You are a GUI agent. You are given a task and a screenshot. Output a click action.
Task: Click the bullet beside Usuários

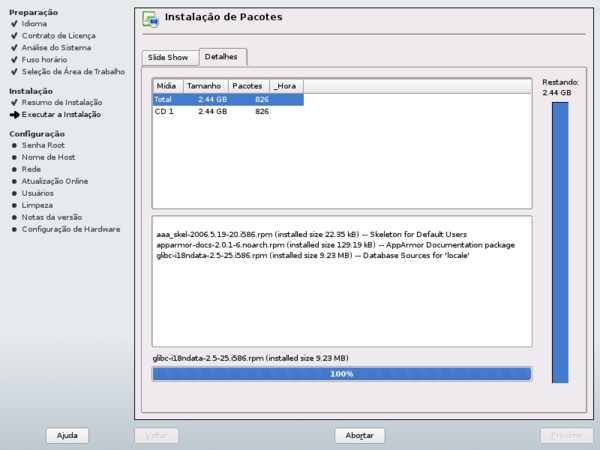click(14, 193)
